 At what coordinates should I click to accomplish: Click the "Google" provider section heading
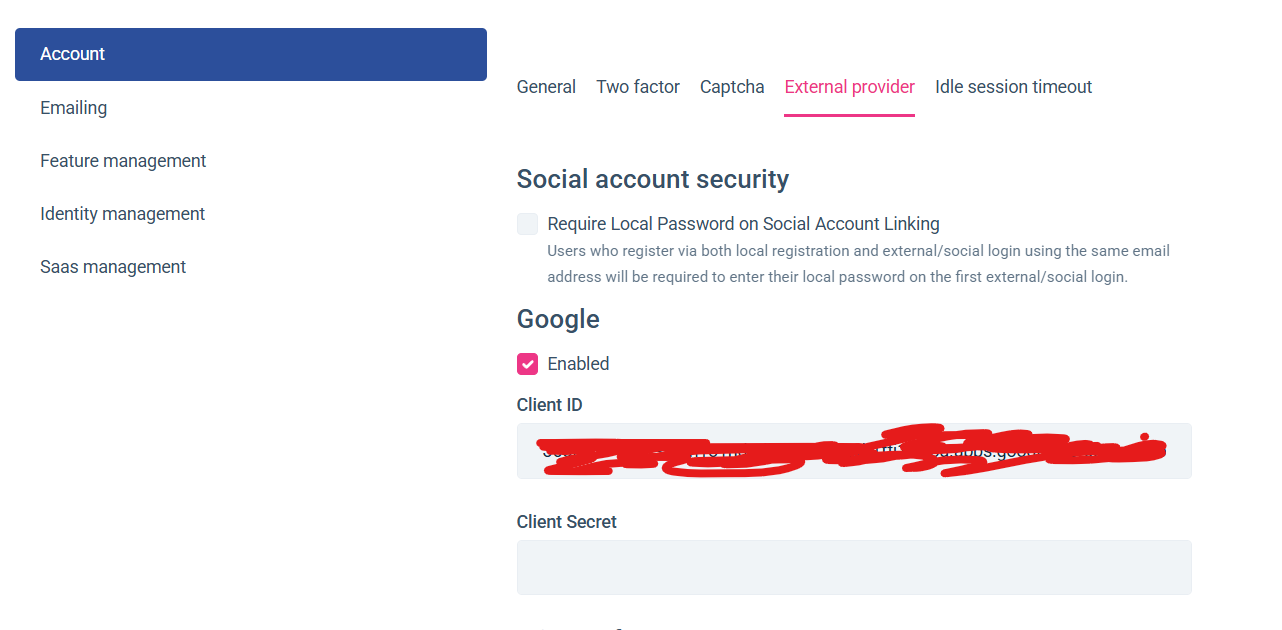click(x=558, y=319)
